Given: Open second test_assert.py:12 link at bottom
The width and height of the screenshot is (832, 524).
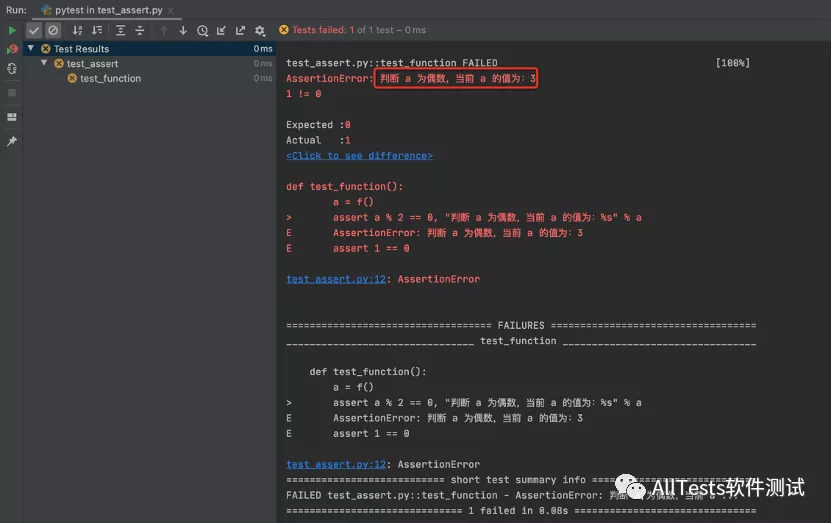Looking at the screenshot, I should click(x=336, y=464).
